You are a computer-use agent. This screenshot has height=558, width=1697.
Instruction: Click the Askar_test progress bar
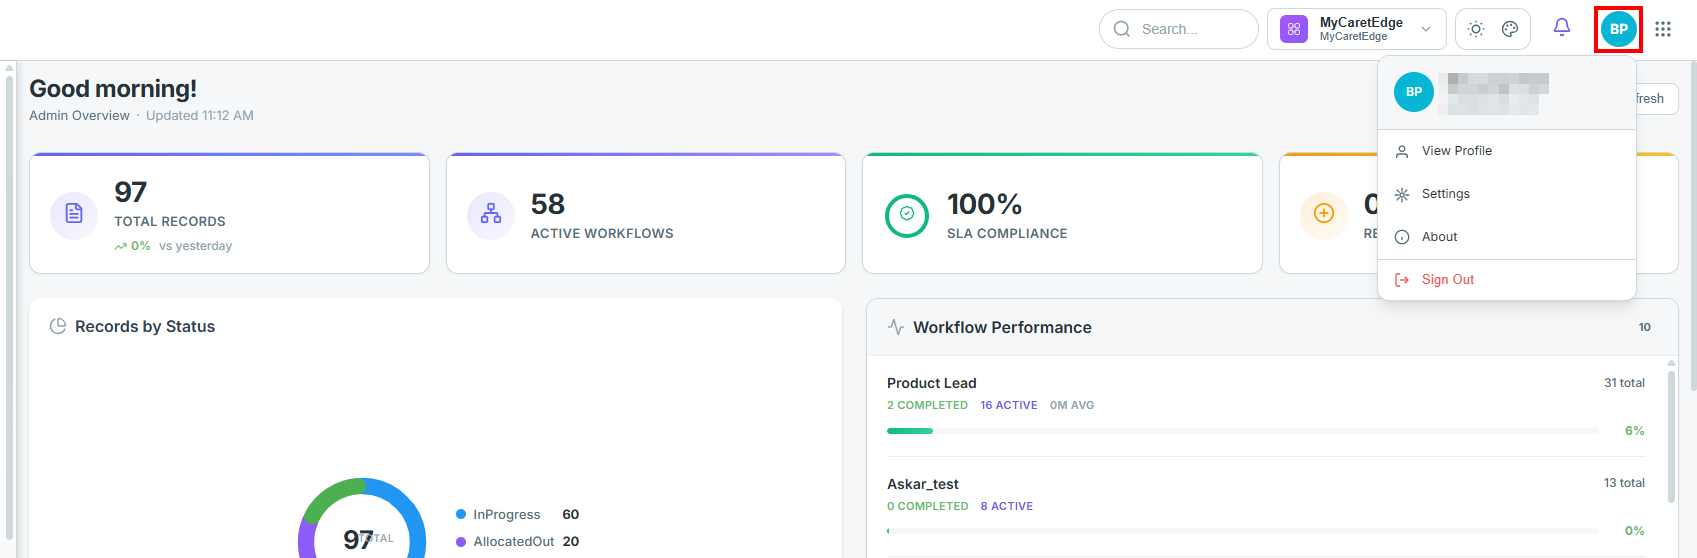[1242, 531]
